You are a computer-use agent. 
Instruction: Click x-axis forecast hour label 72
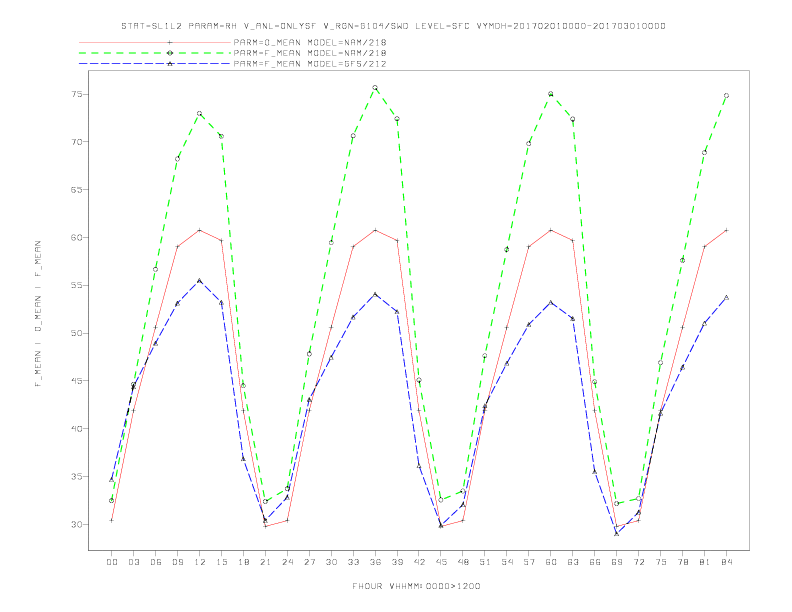639,562
